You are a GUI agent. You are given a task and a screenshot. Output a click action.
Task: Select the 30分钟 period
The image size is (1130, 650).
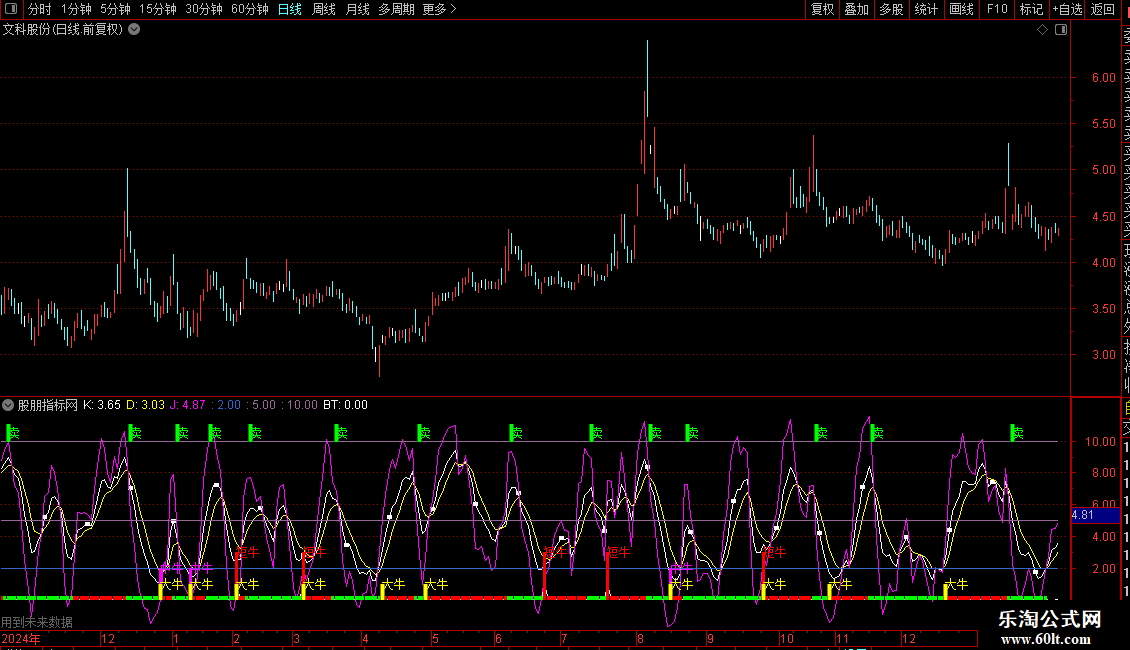click(204, 9)
